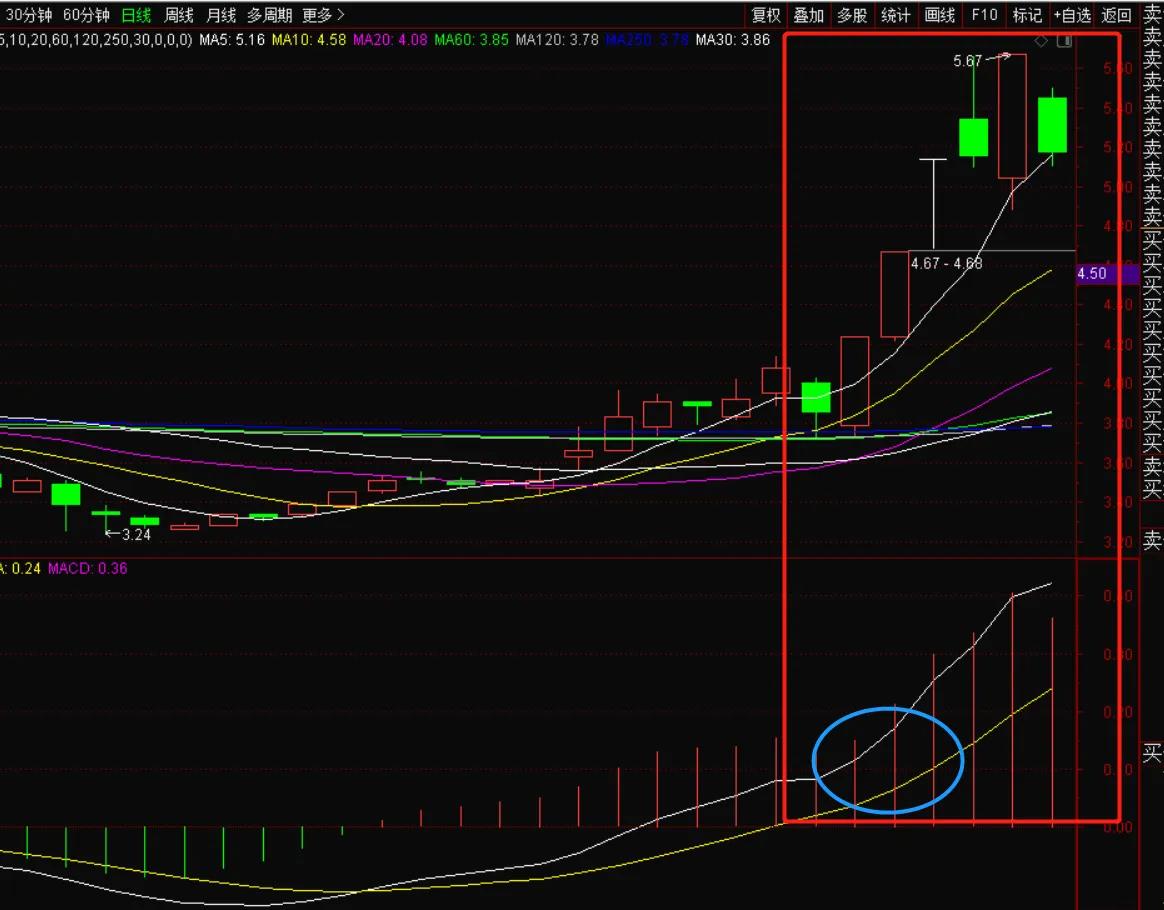The height and width of the screenshot is (910, 1164).
Task: Switch to the 60分钟 period tab
Action: click(86, 15)
